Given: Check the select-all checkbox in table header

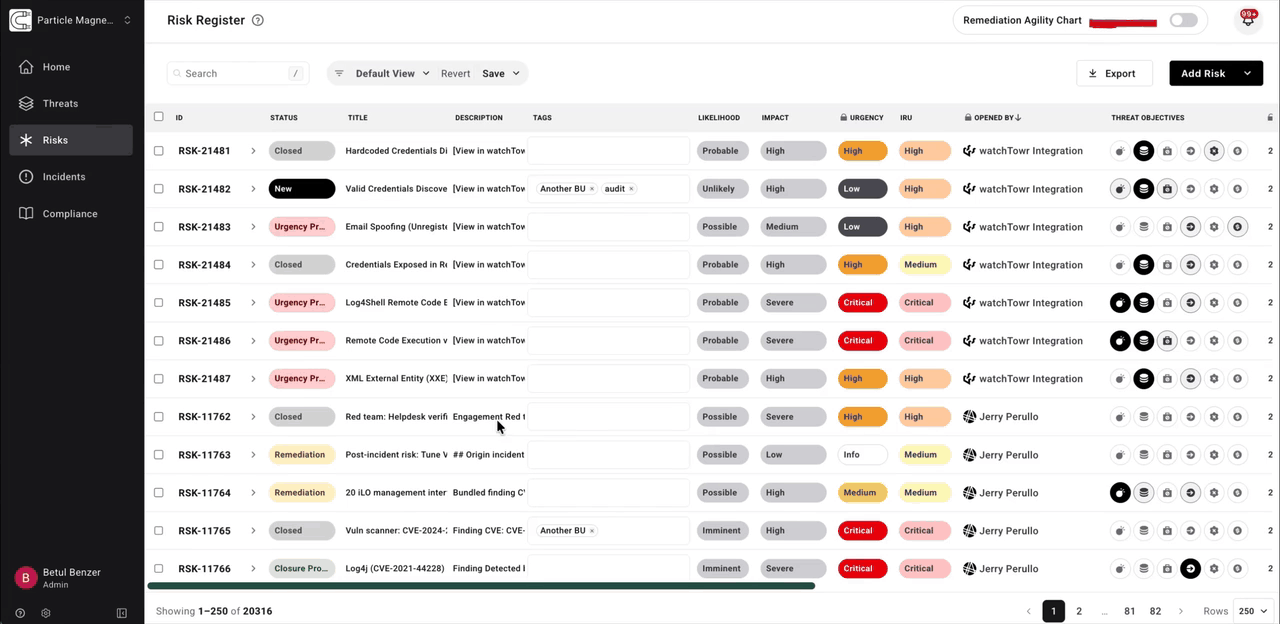Looking at the screenshot, I should click(158, 117).
